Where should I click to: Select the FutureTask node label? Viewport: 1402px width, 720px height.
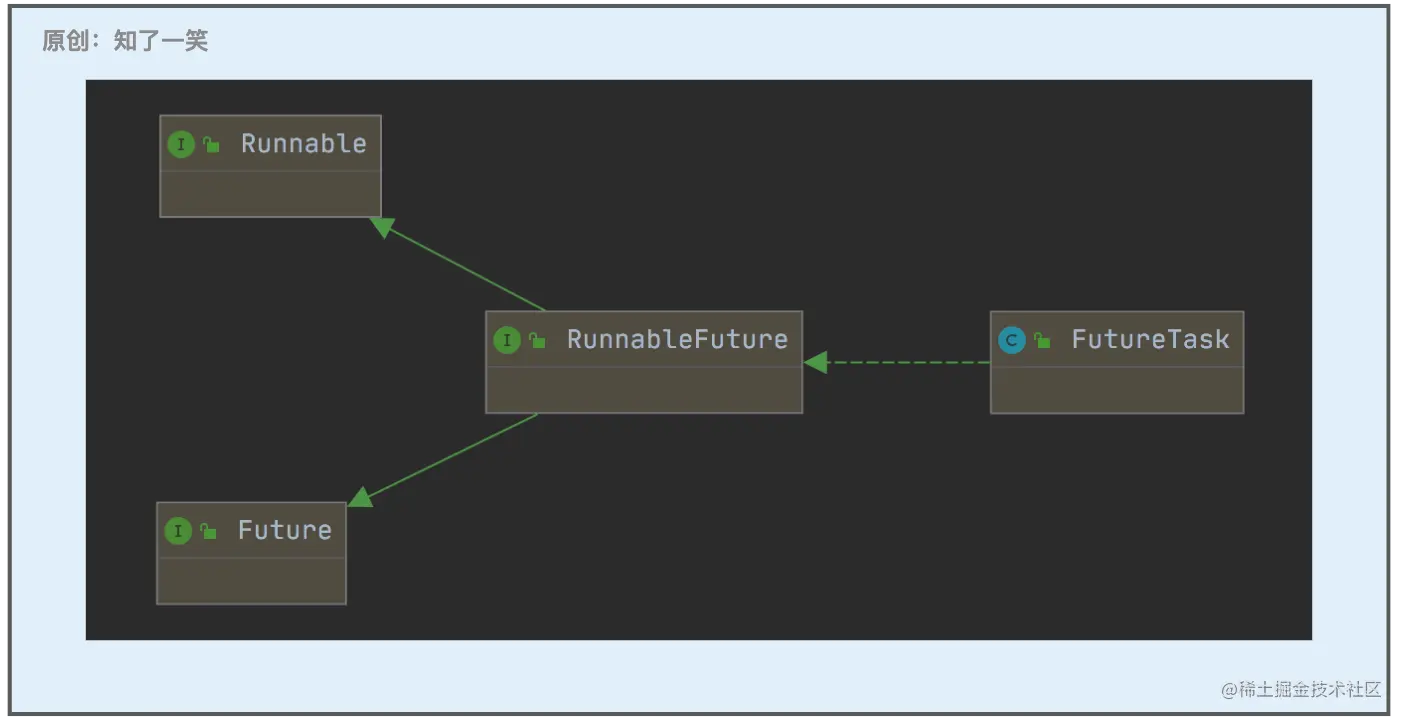[1150, 340]
